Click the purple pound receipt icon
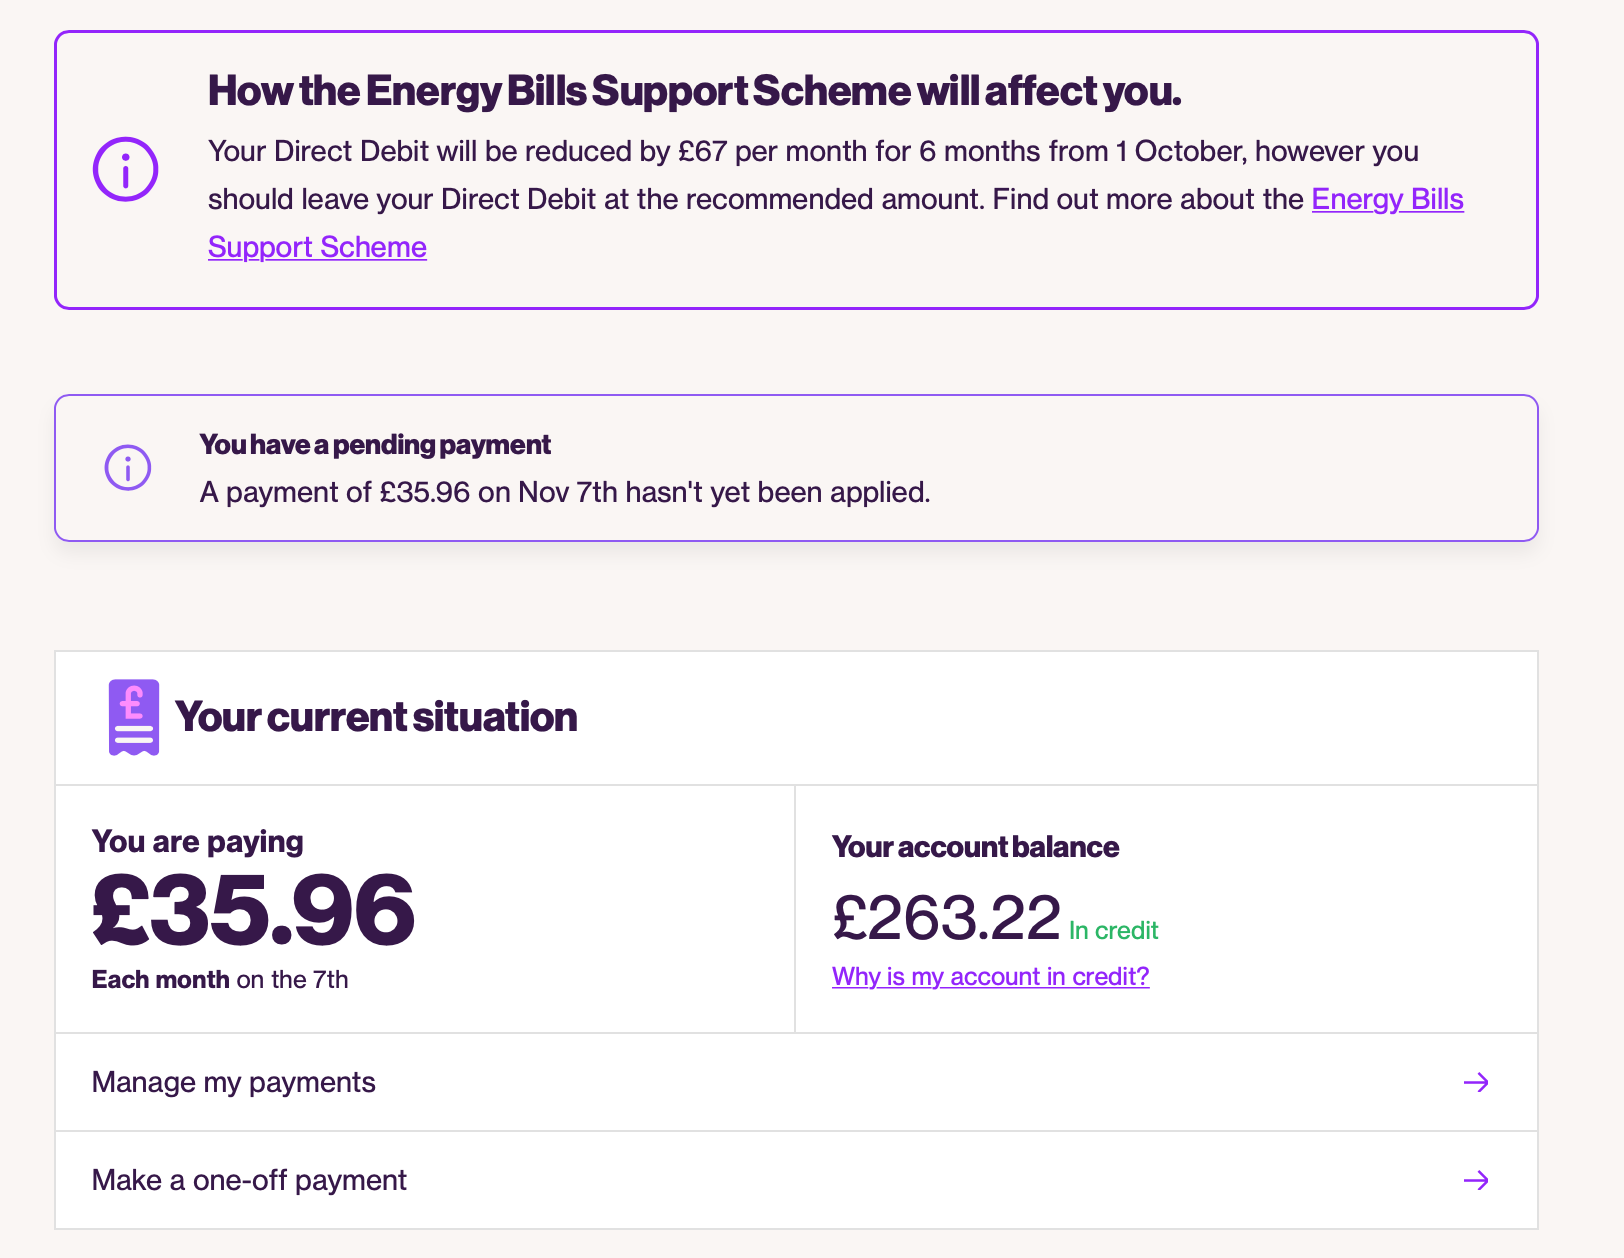This screenshot has width=1624, height=1258. [x=134, y=717]
